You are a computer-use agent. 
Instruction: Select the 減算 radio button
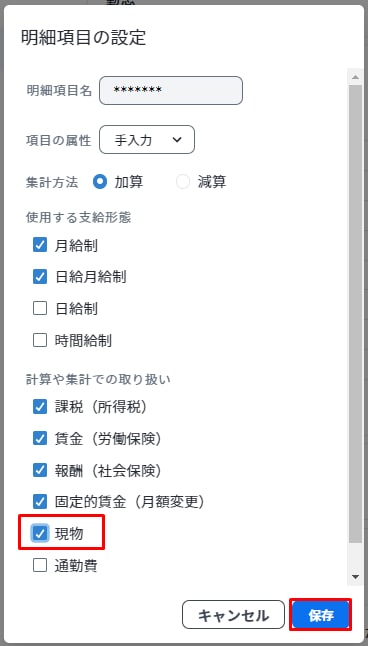[183, 182]
